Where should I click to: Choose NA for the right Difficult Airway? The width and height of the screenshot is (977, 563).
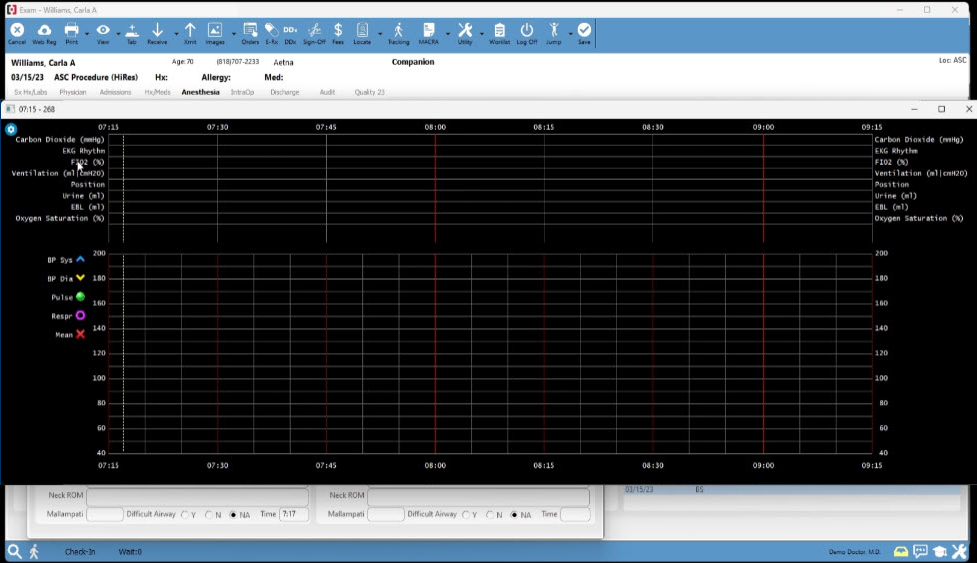[x=515, y=515]
